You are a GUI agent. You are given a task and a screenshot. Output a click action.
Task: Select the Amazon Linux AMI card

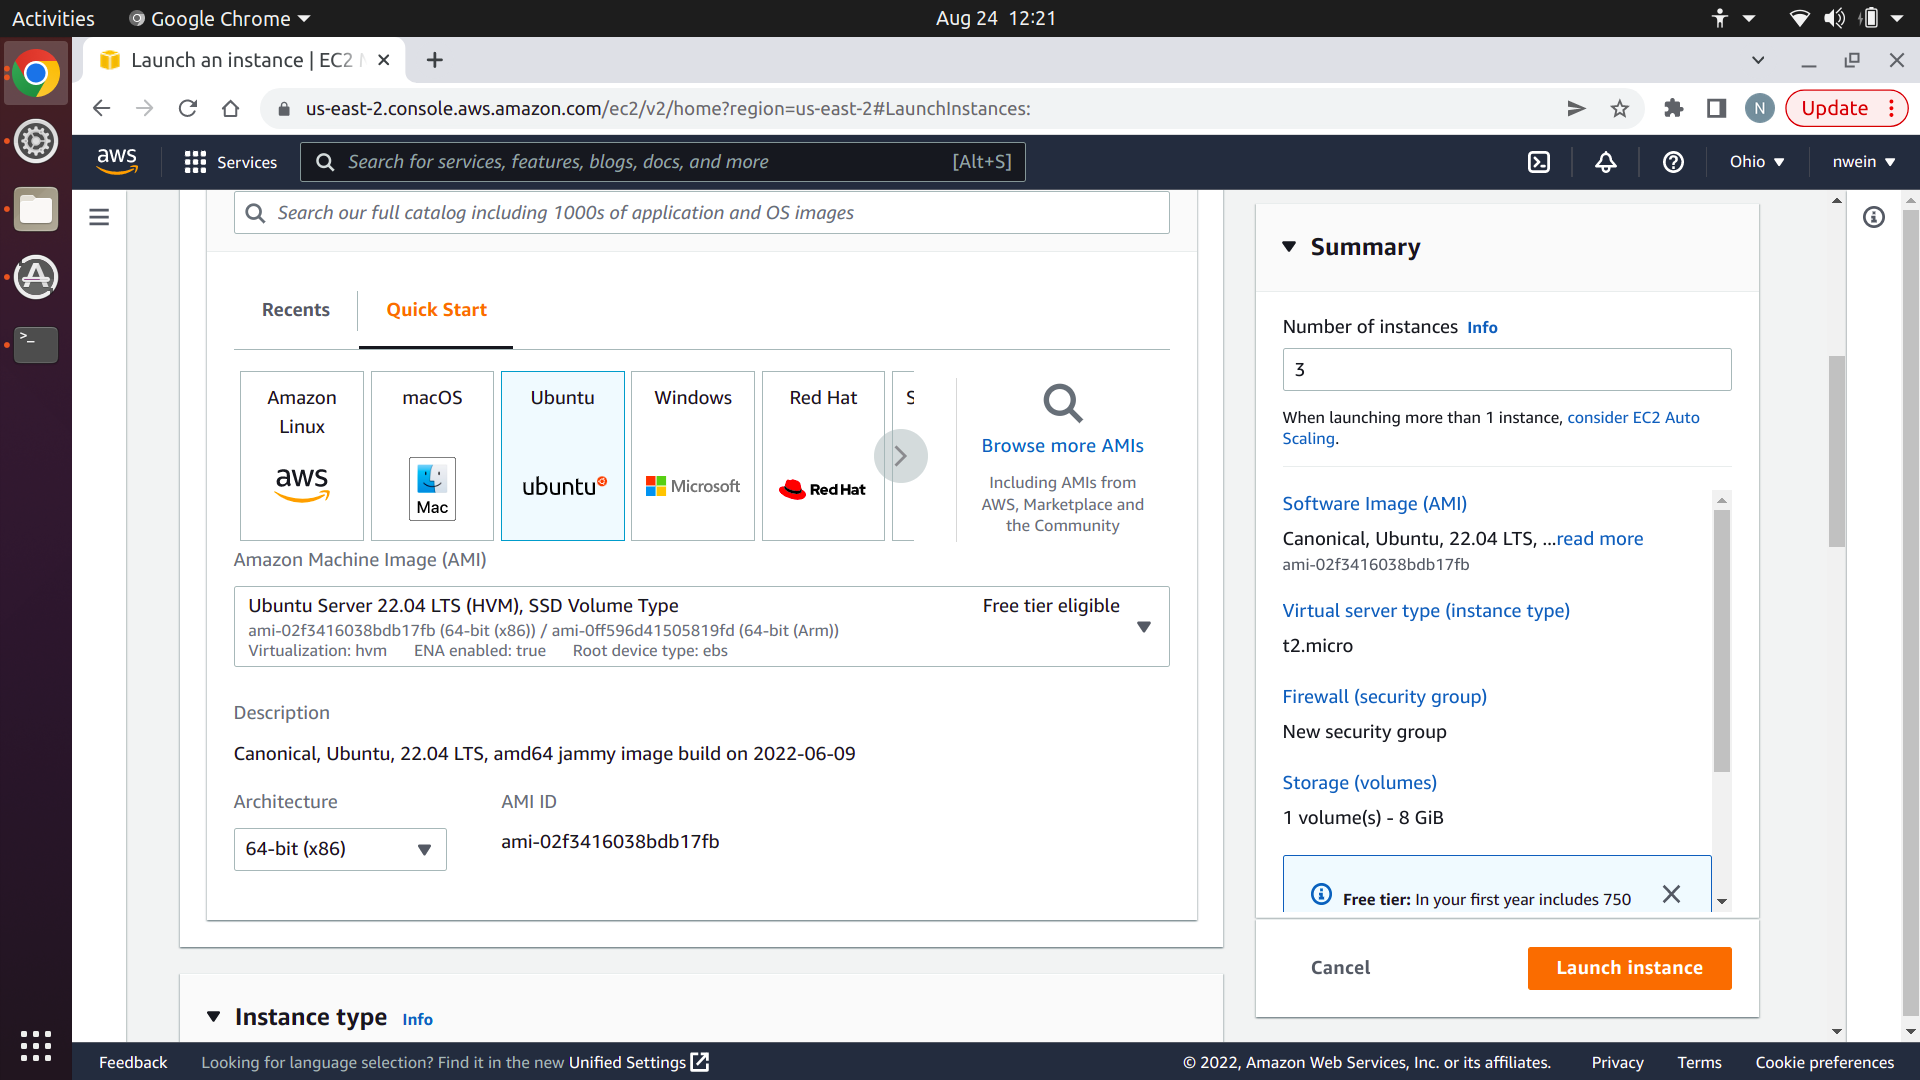(302, 455)
